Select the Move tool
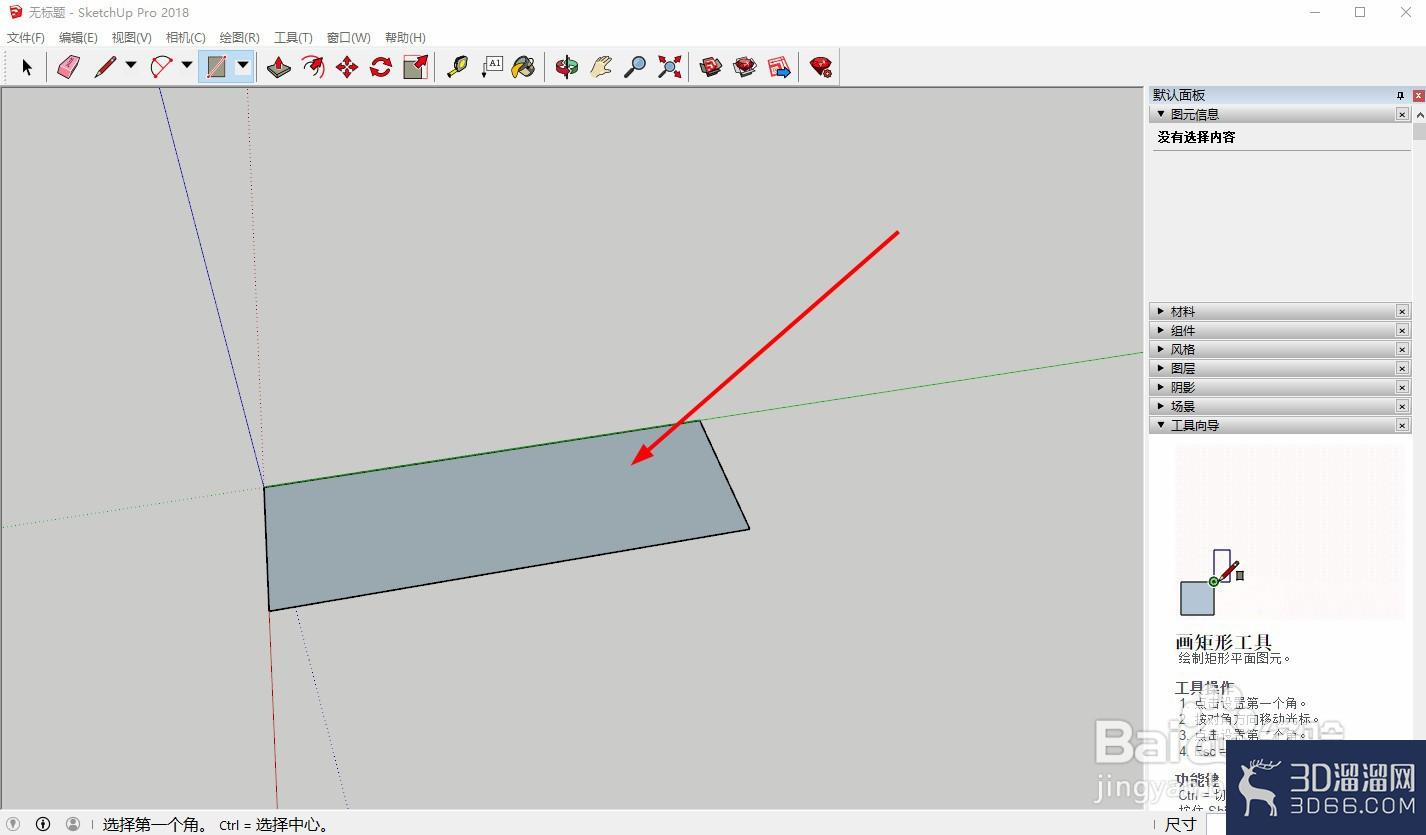 click(x=347, y=67)
